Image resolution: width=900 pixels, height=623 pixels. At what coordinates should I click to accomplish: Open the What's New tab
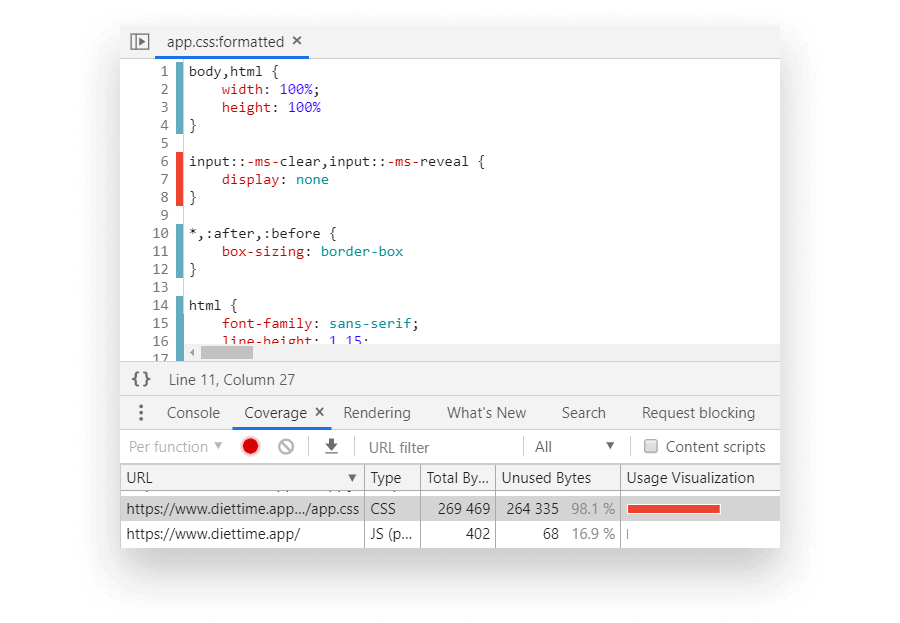pos(486,413)
